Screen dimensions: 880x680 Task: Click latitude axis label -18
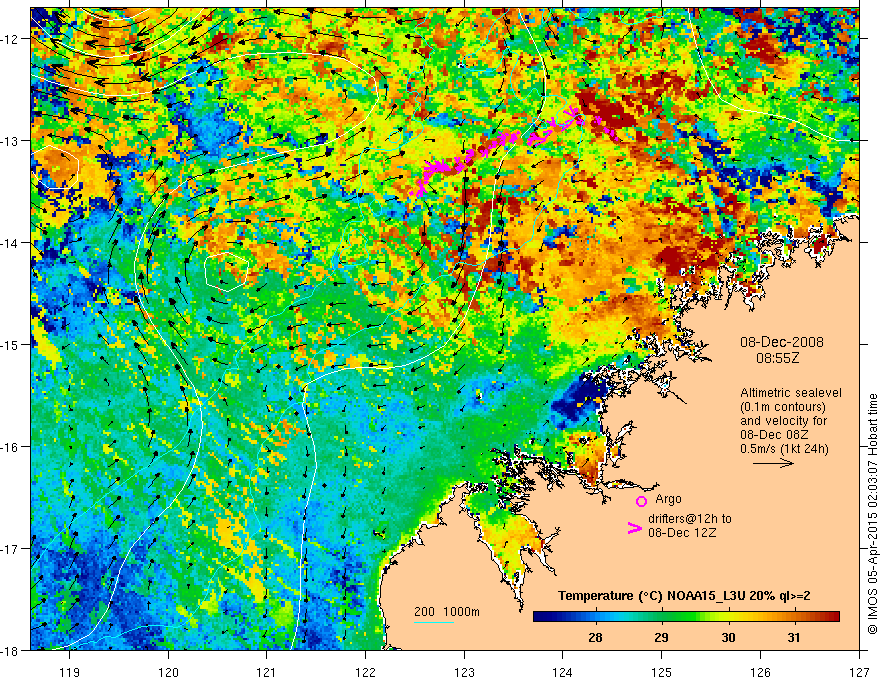pyautogui.click(x=11, y=651)
